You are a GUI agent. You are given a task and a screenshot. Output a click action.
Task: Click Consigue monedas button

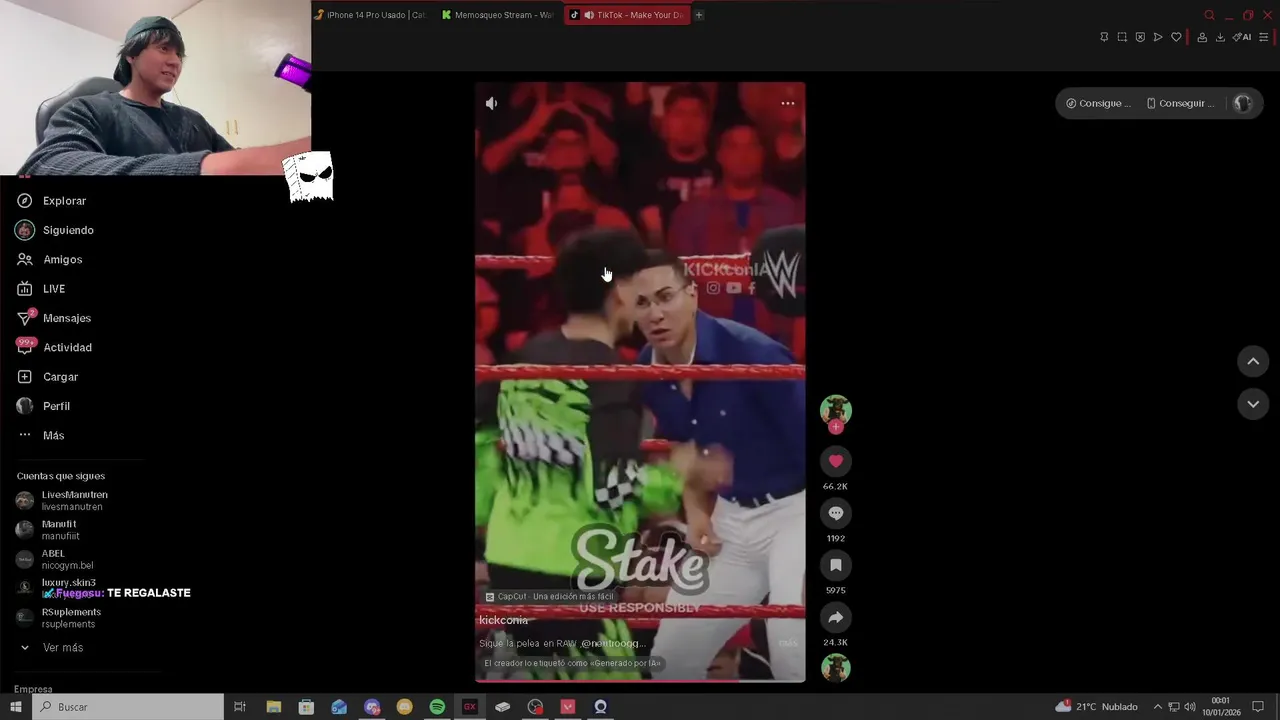tap(1098, 103)
